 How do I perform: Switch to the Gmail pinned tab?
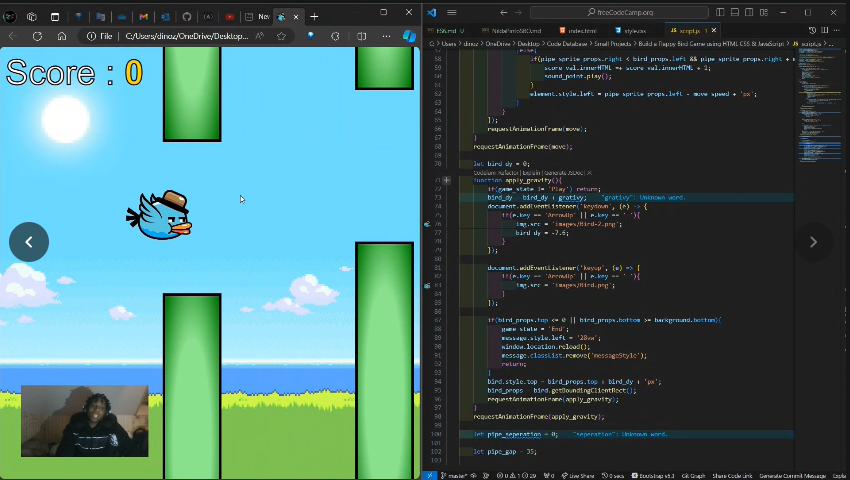144,17
